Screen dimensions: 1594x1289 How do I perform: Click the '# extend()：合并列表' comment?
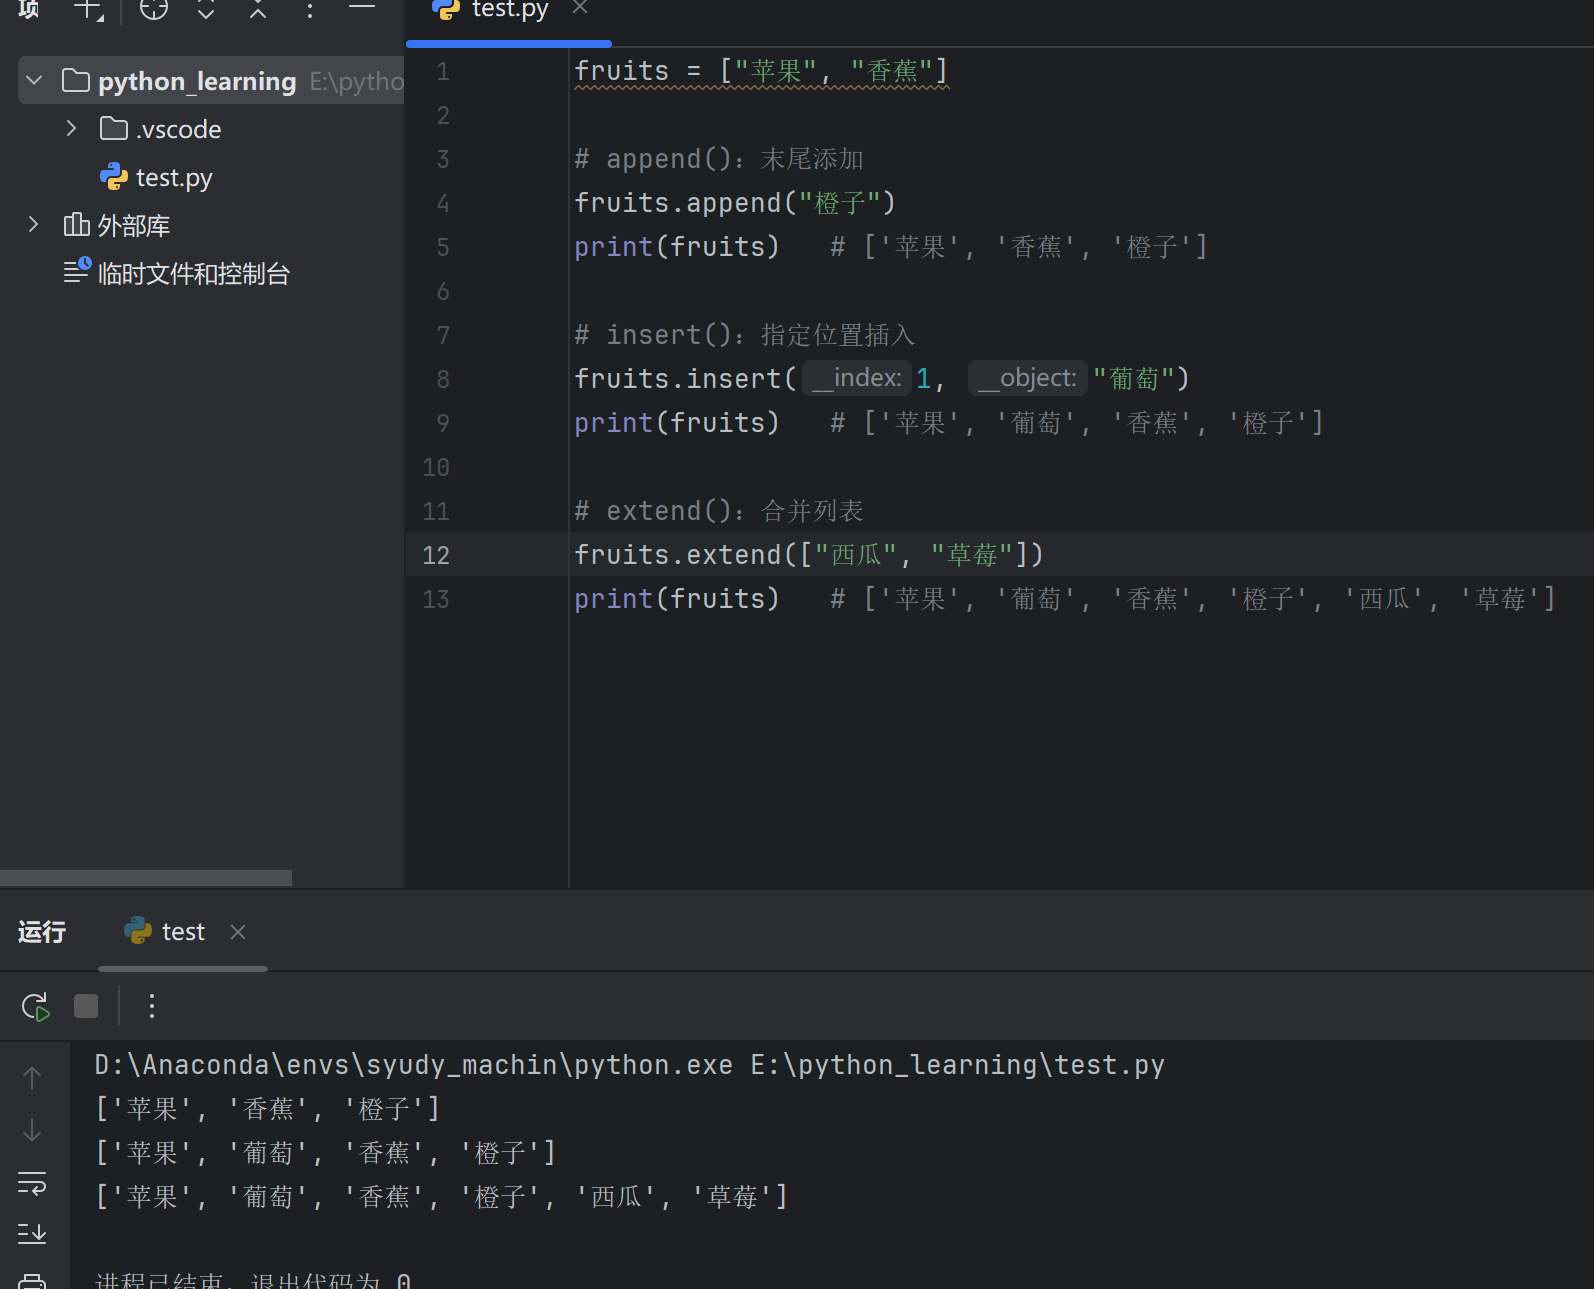[x=718, y=511]
